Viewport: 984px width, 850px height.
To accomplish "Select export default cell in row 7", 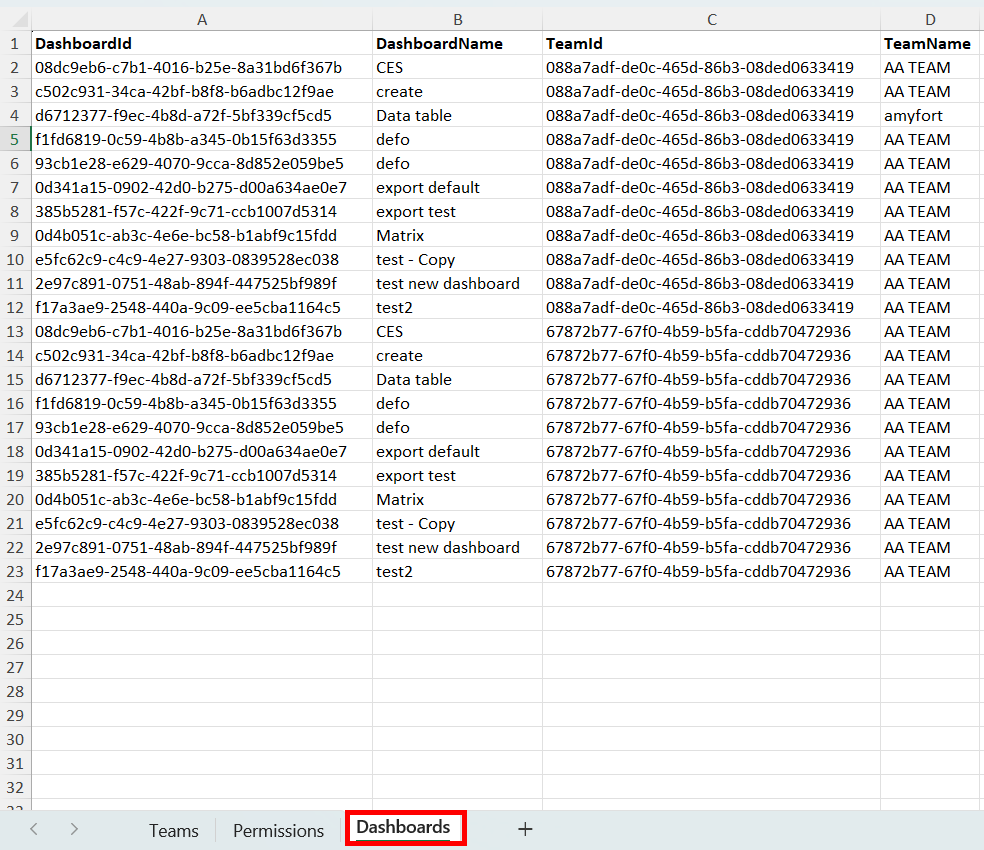I will click(x=457, y=188).
